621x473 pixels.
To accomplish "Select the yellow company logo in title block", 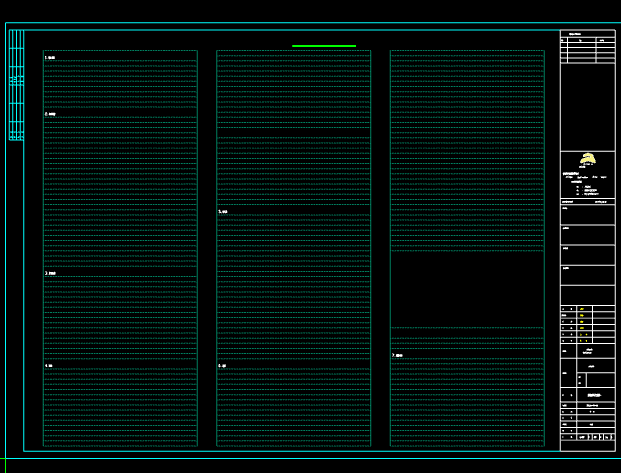I will (x=588, y=158).
